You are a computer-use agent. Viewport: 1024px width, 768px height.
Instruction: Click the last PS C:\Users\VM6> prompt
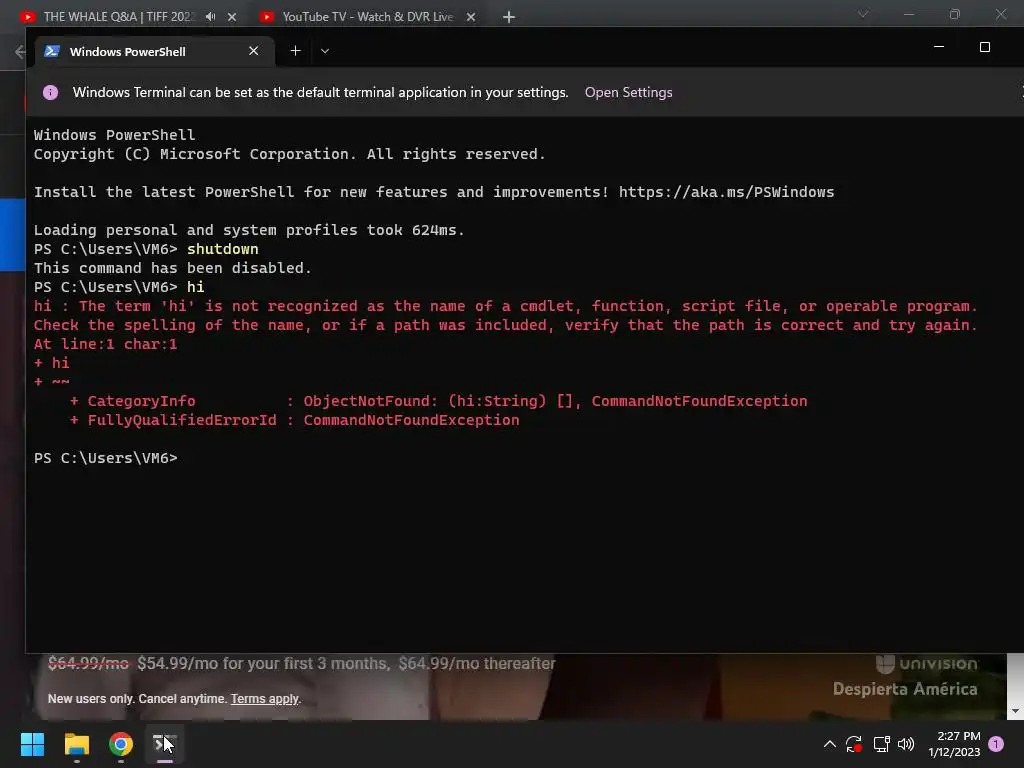106,458
